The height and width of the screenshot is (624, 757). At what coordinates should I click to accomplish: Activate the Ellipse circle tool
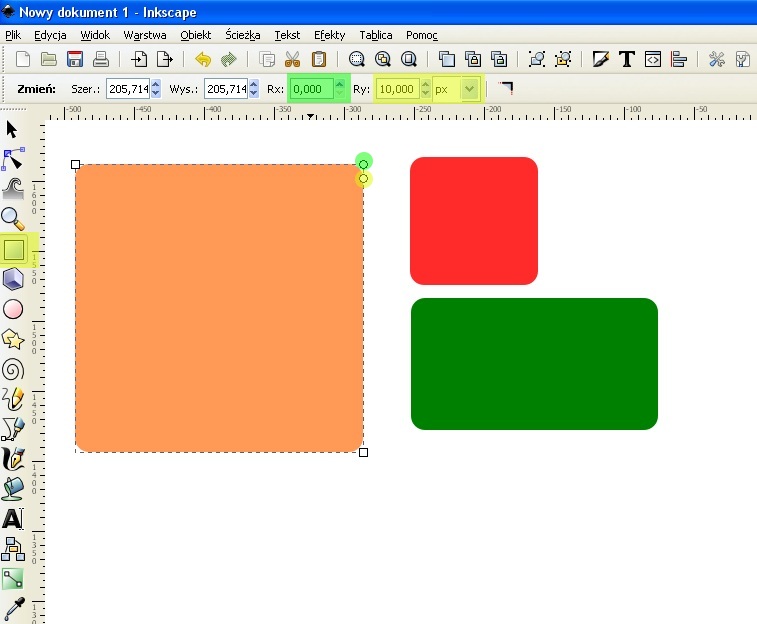(13, 309)
